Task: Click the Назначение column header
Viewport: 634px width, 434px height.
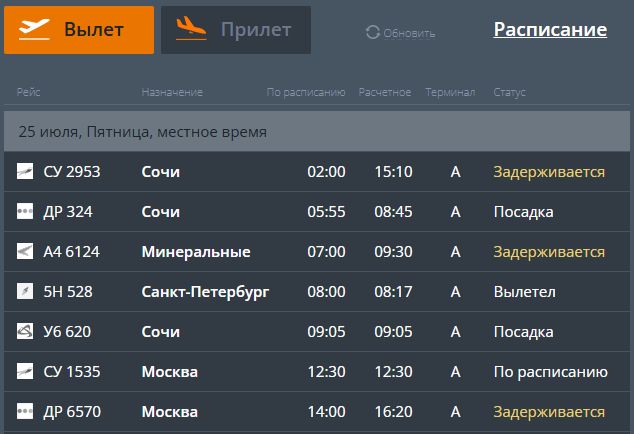Action: click(172, 93)
